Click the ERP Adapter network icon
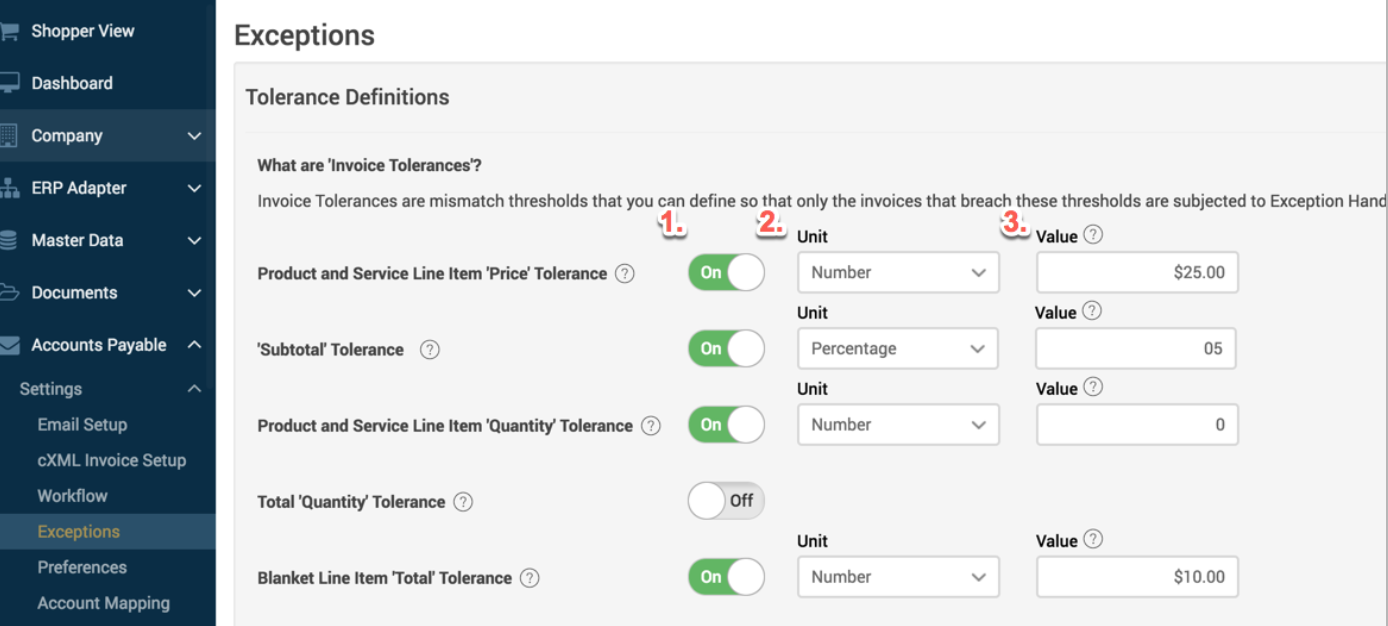 coord(9,188)
